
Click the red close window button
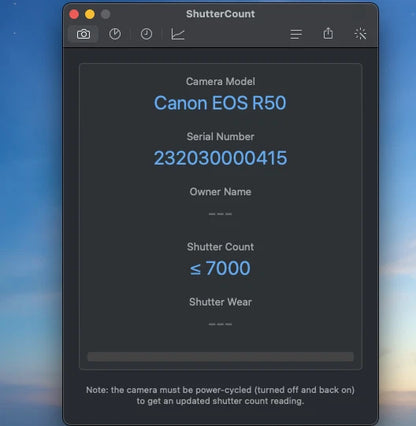[74, 14]
